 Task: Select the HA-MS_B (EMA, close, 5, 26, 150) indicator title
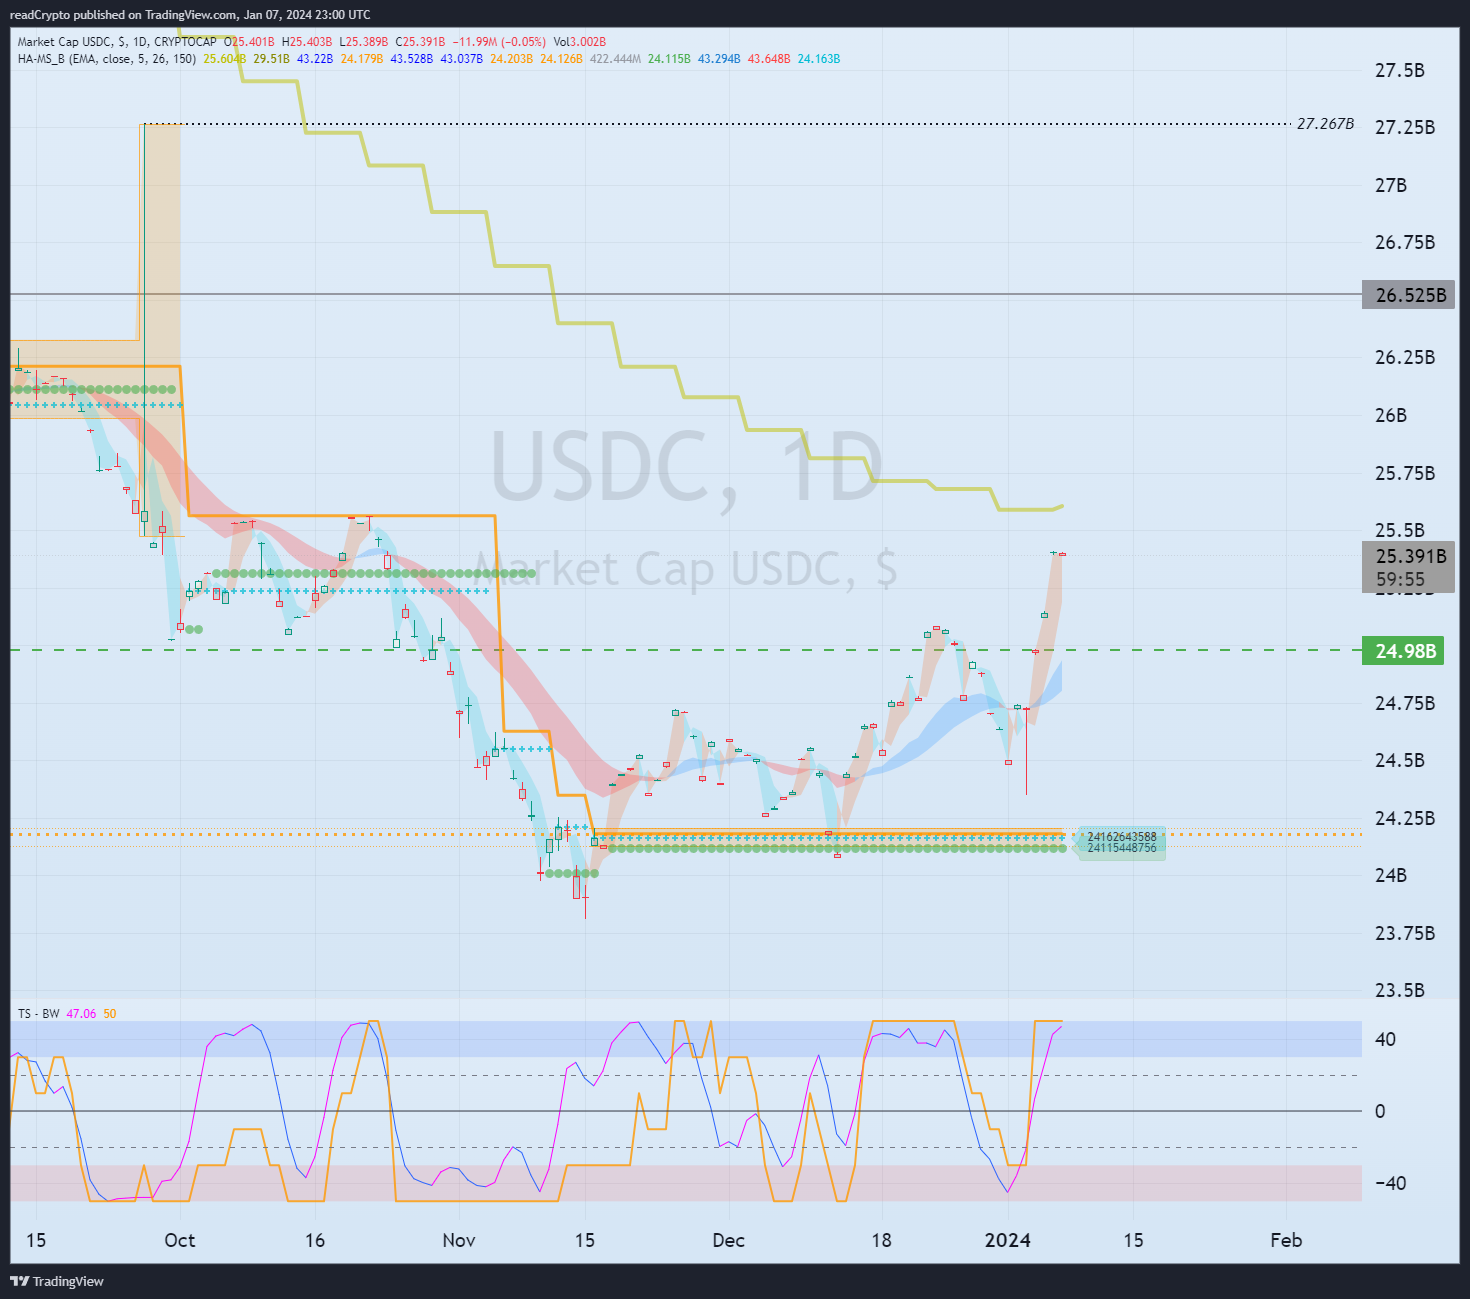click(x=107, y=59)
